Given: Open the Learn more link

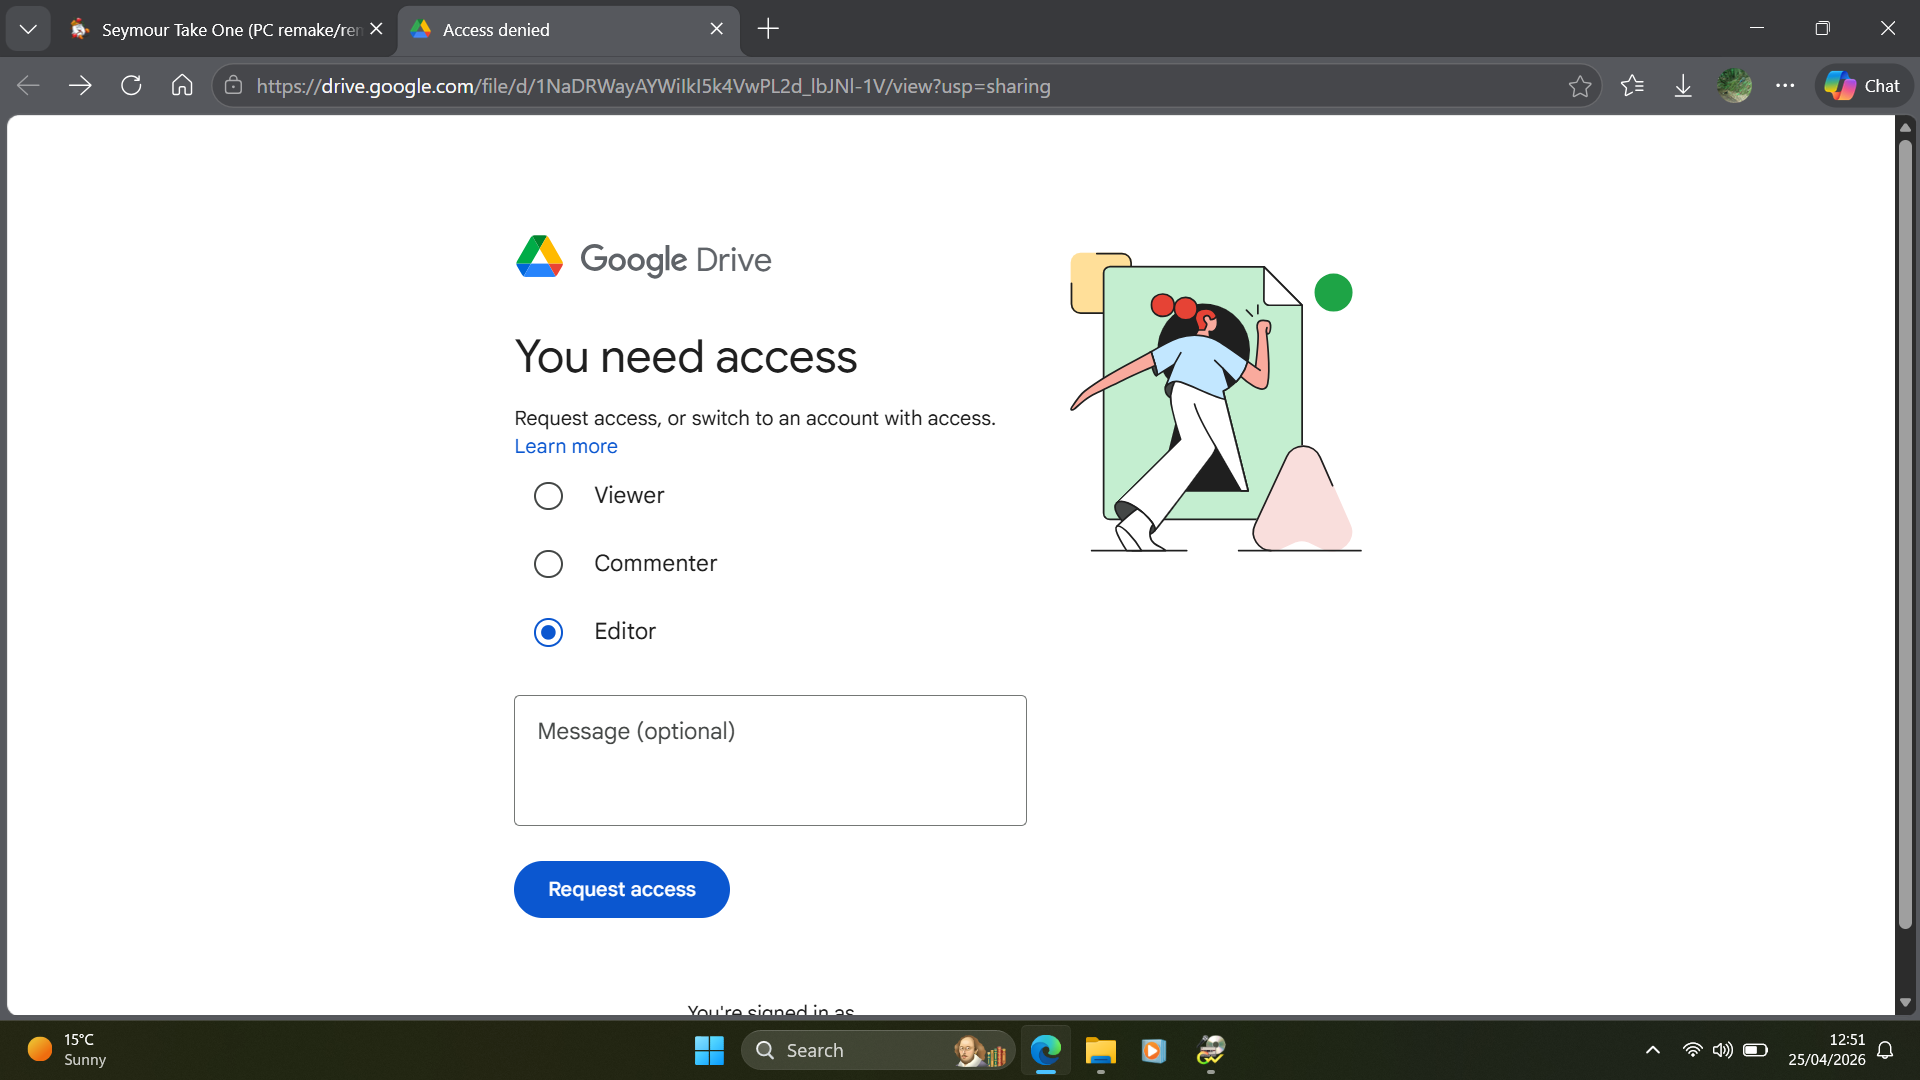Looking at the screenshot, I should [566, 446].
